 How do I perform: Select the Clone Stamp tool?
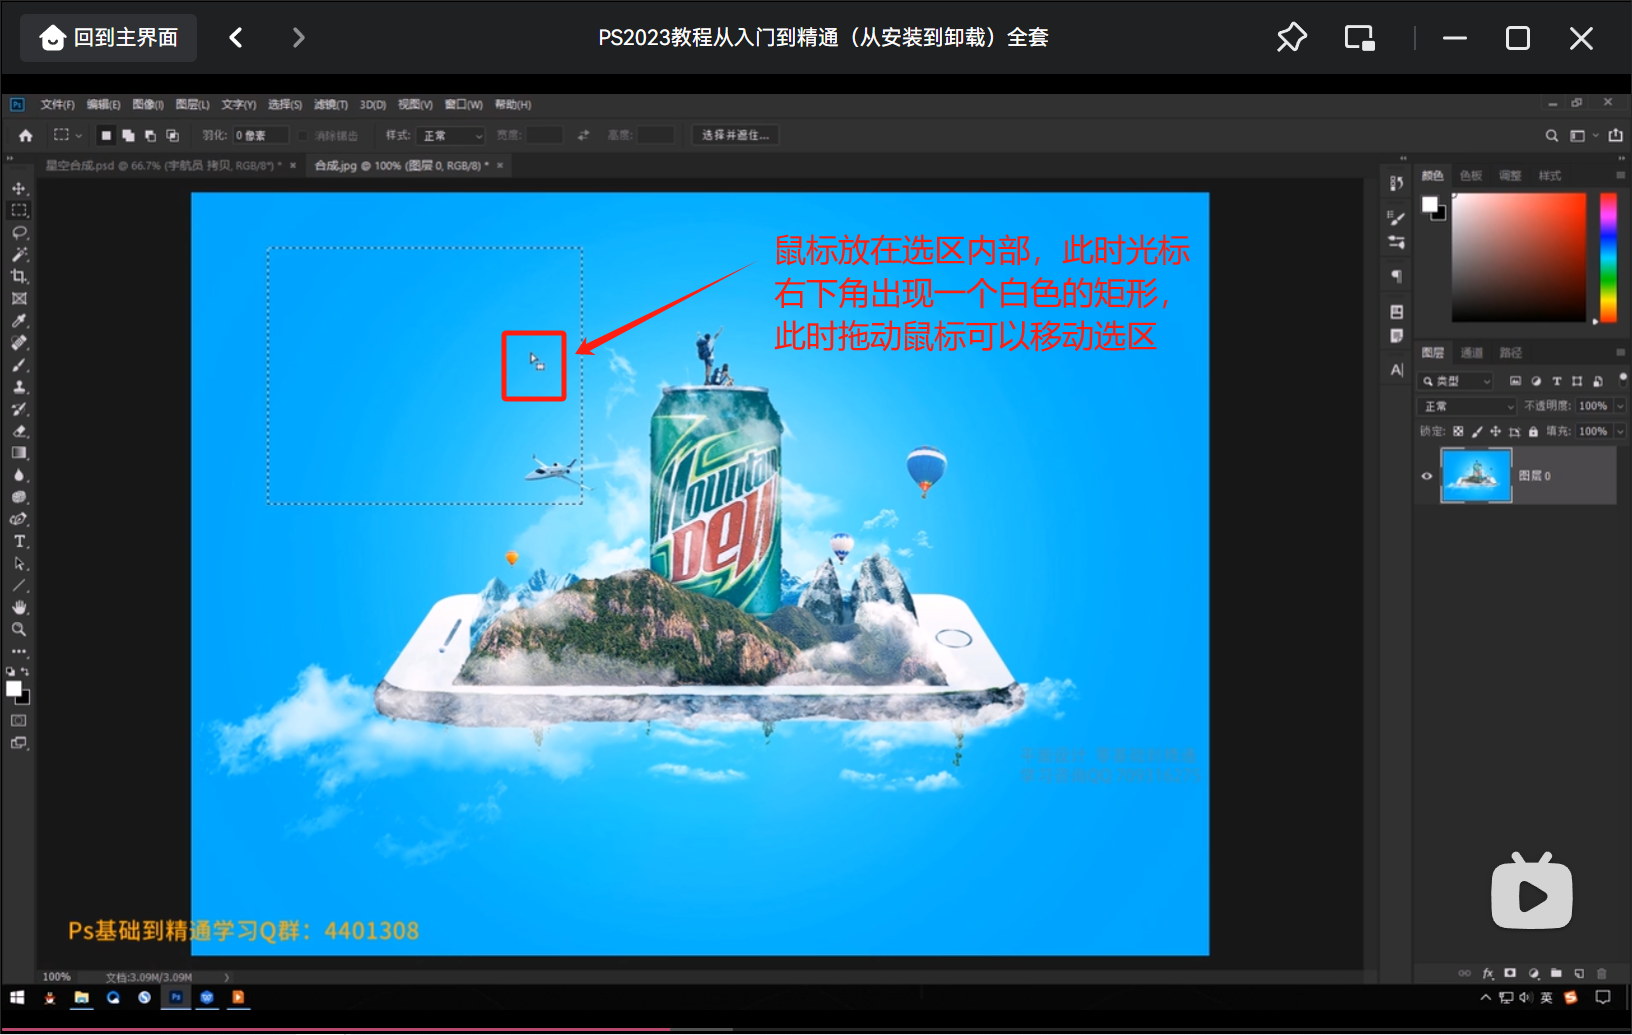point(19,387)
